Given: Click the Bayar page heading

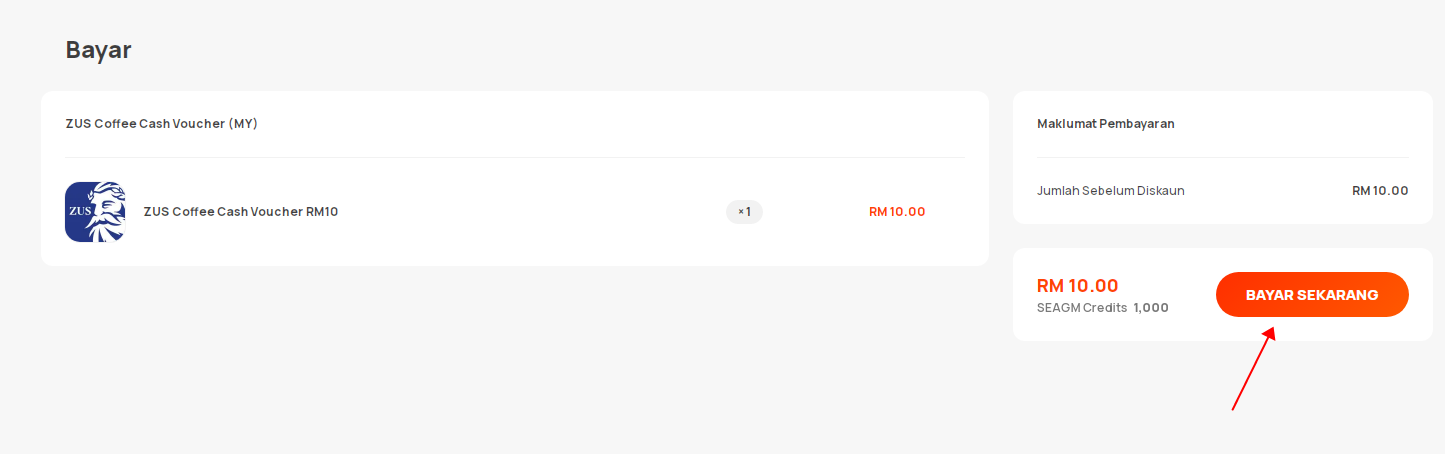Looking at the screenshot, I should (99, 50).
